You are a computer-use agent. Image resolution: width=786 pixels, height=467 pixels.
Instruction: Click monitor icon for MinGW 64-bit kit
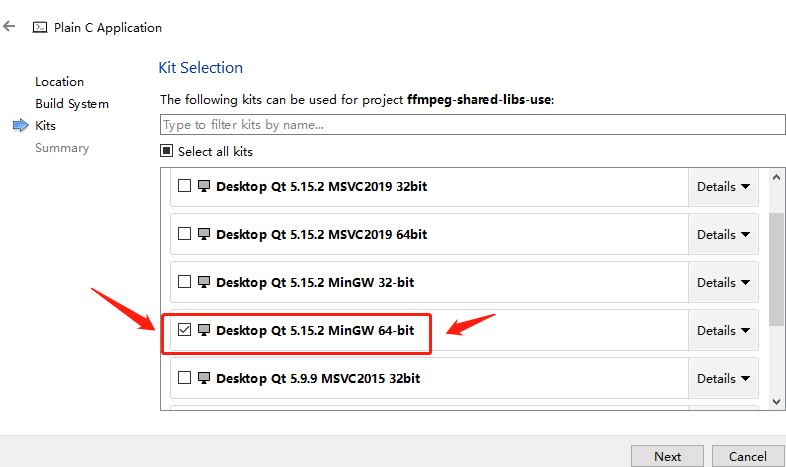[x=204, y=330]
